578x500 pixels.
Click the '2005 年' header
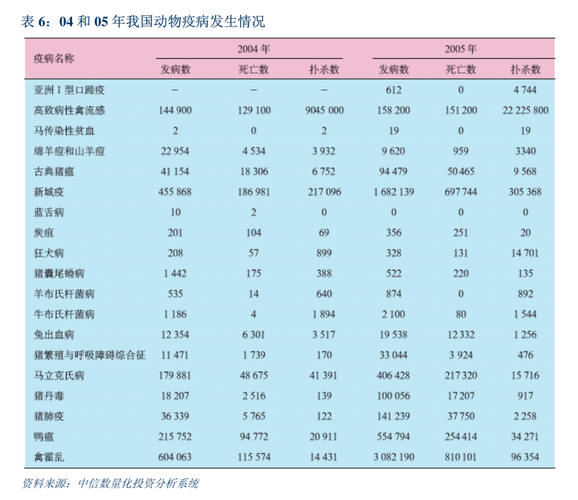point(460,49)
